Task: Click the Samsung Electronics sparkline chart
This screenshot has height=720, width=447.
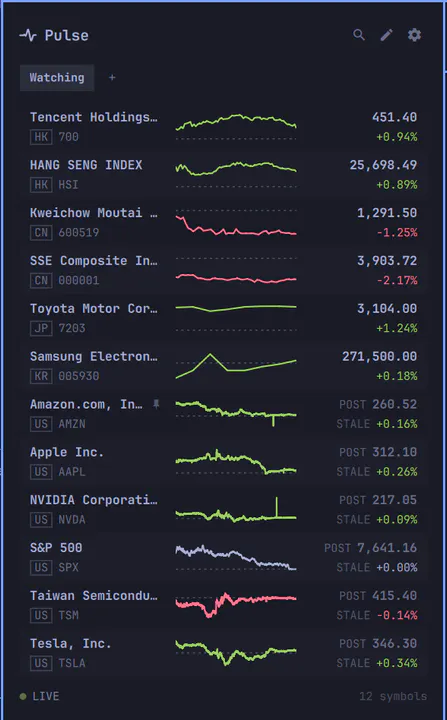Action: tap(236, 366)
